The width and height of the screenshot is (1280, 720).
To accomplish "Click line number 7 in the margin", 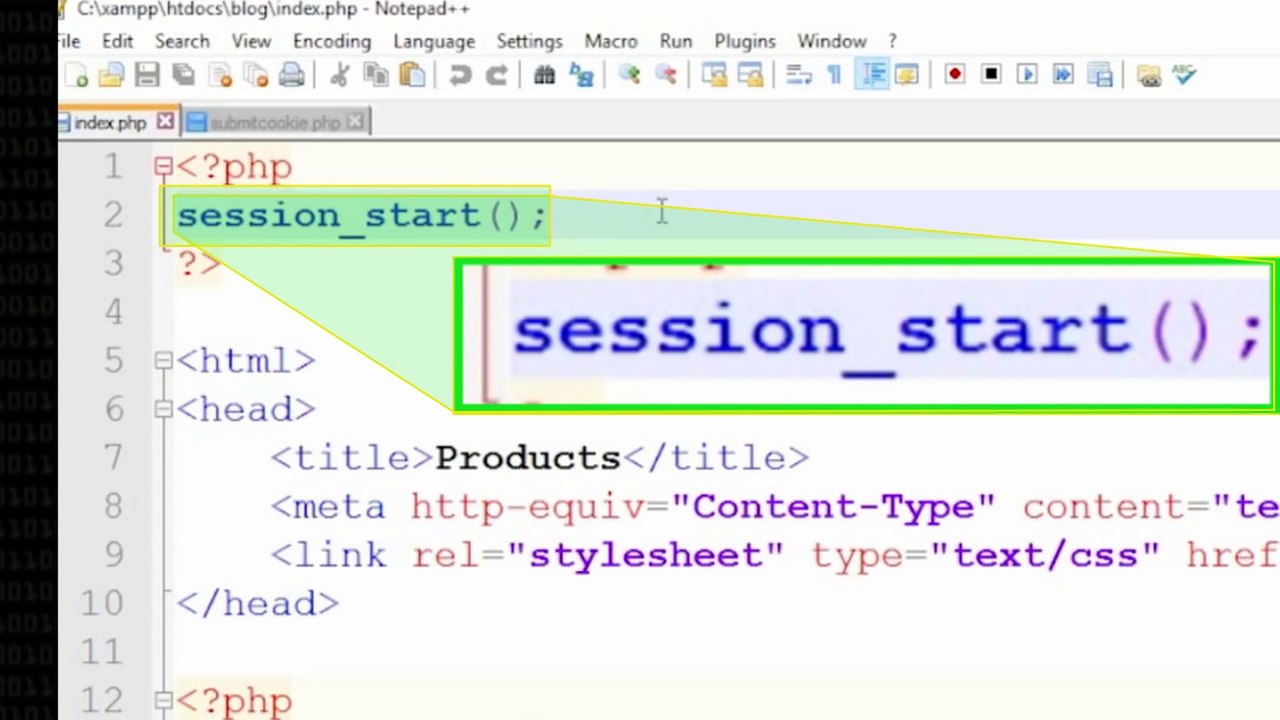I will point(113,458).
